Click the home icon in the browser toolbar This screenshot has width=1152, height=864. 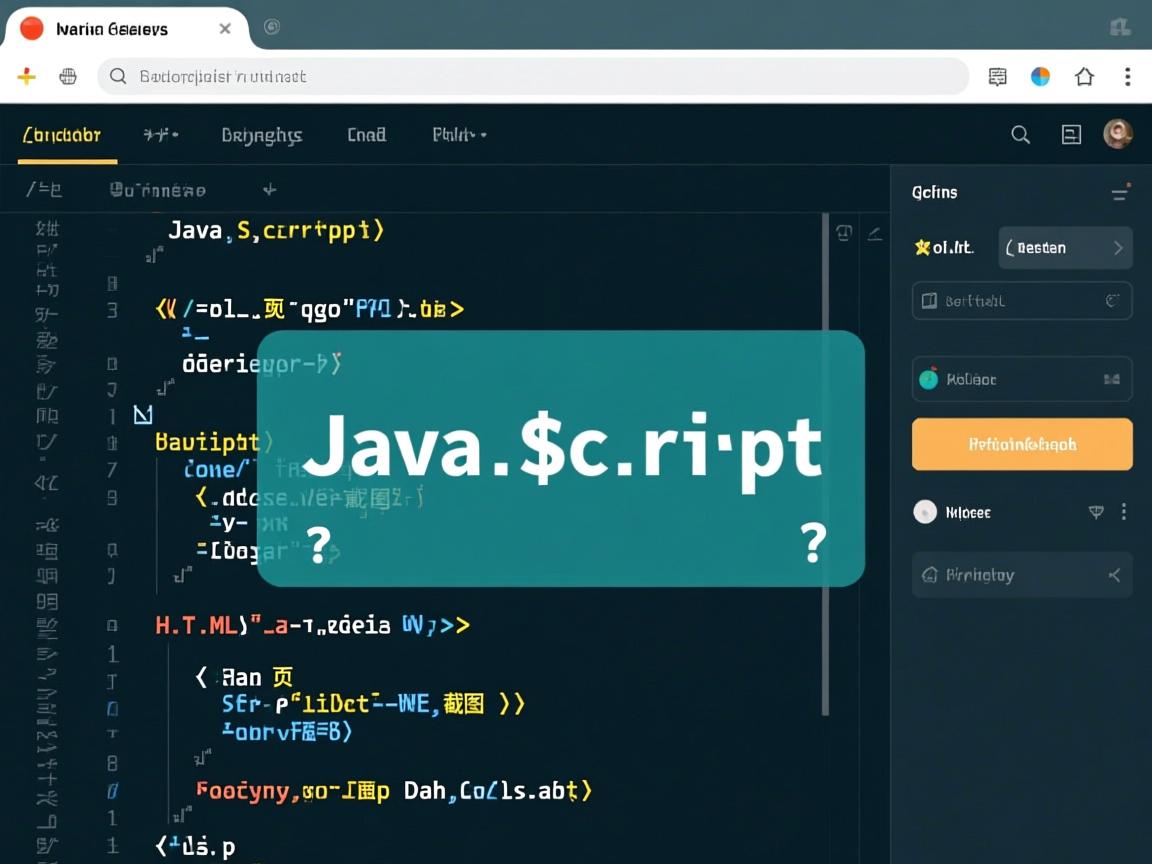(x=1084, y=77)
